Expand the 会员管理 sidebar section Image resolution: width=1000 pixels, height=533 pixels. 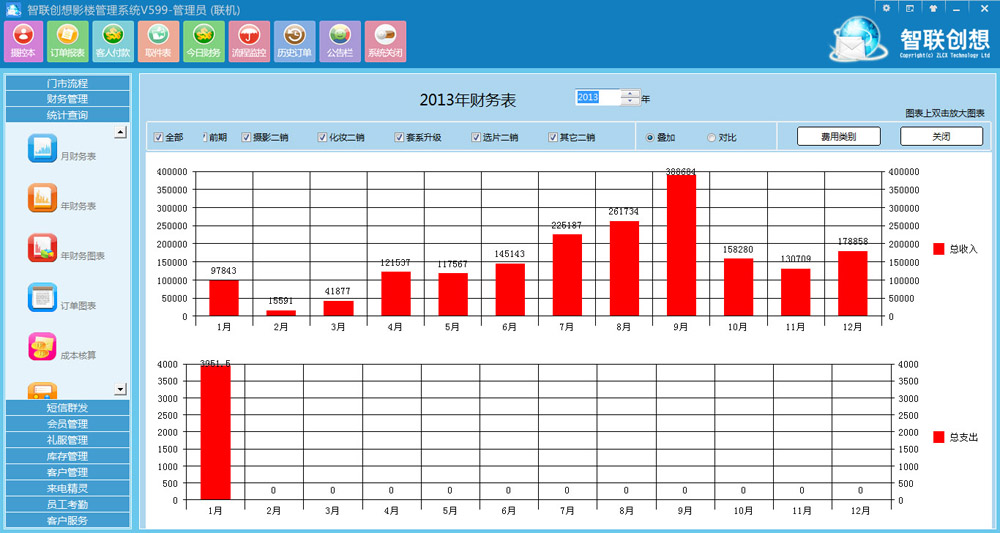[67, 424]
